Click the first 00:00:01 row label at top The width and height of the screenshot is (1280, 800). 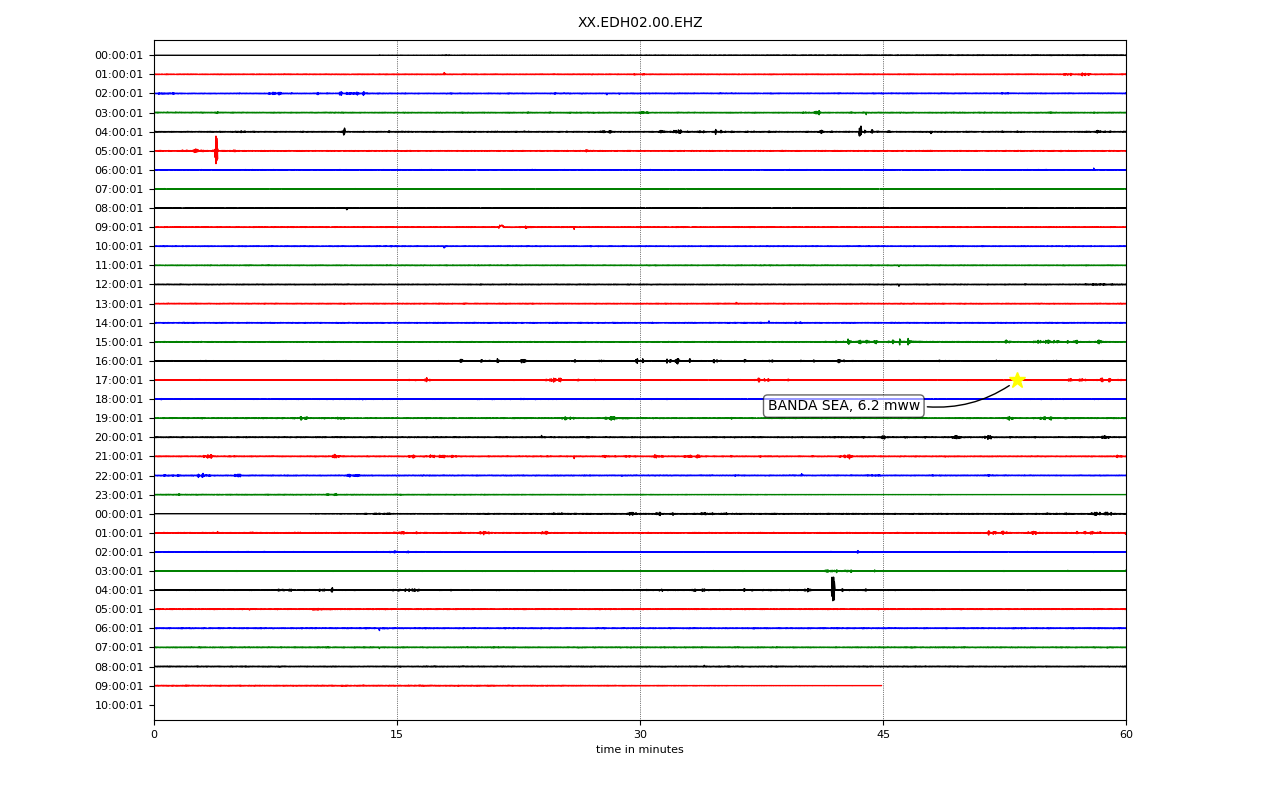point(119,56)
